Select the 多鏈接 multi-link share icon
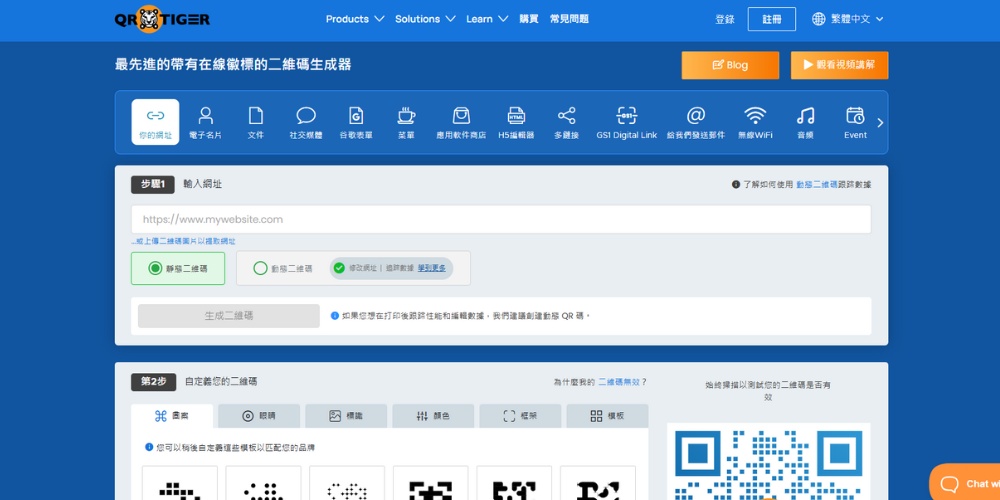 point(566,115)
